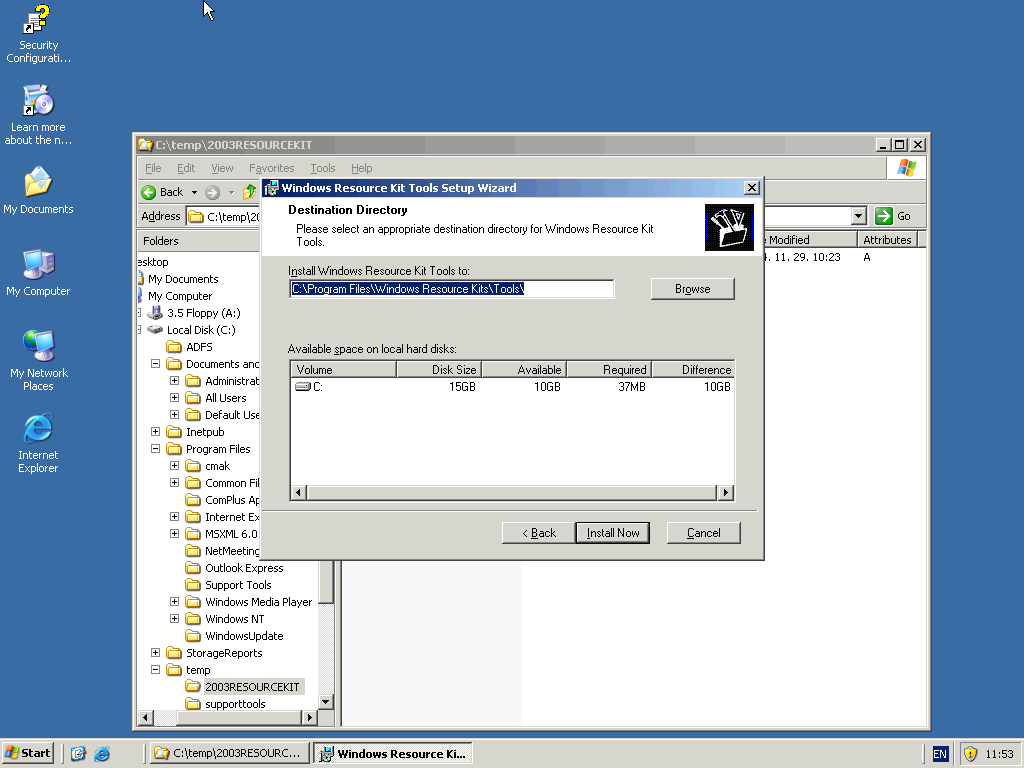Screen dimensions: 1024x768
Task: Click the Back arrow icon in Explorer toolbar
Action: coord(149,192)
